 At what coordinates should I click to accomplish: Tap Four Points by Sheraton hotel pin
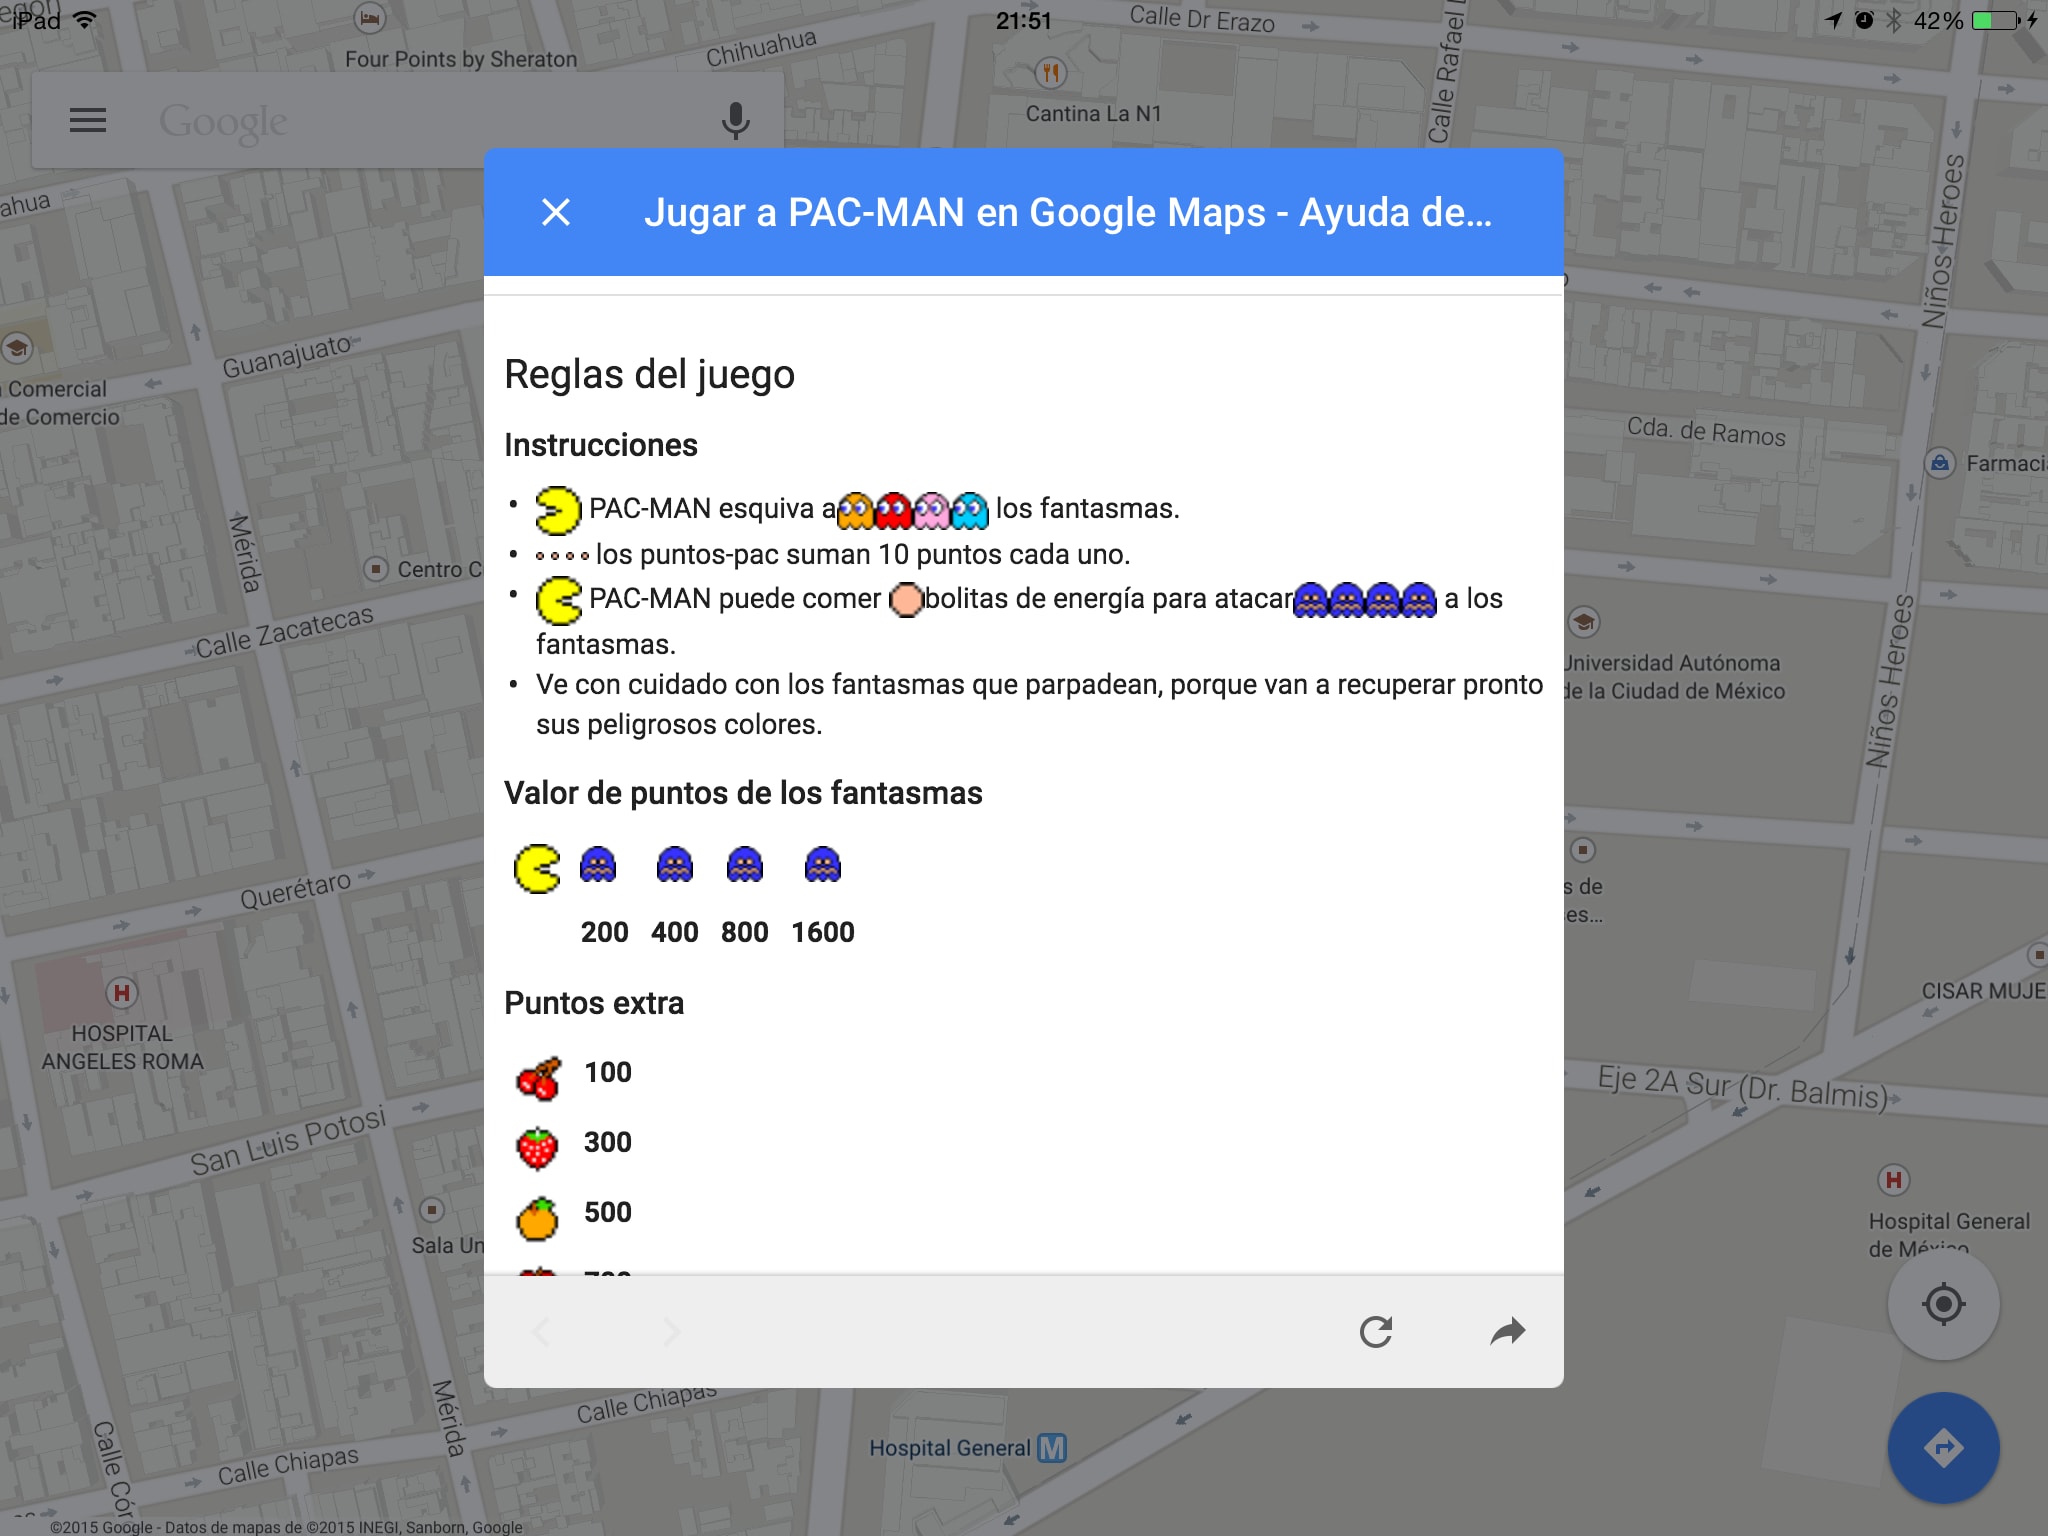click(370, 18)
